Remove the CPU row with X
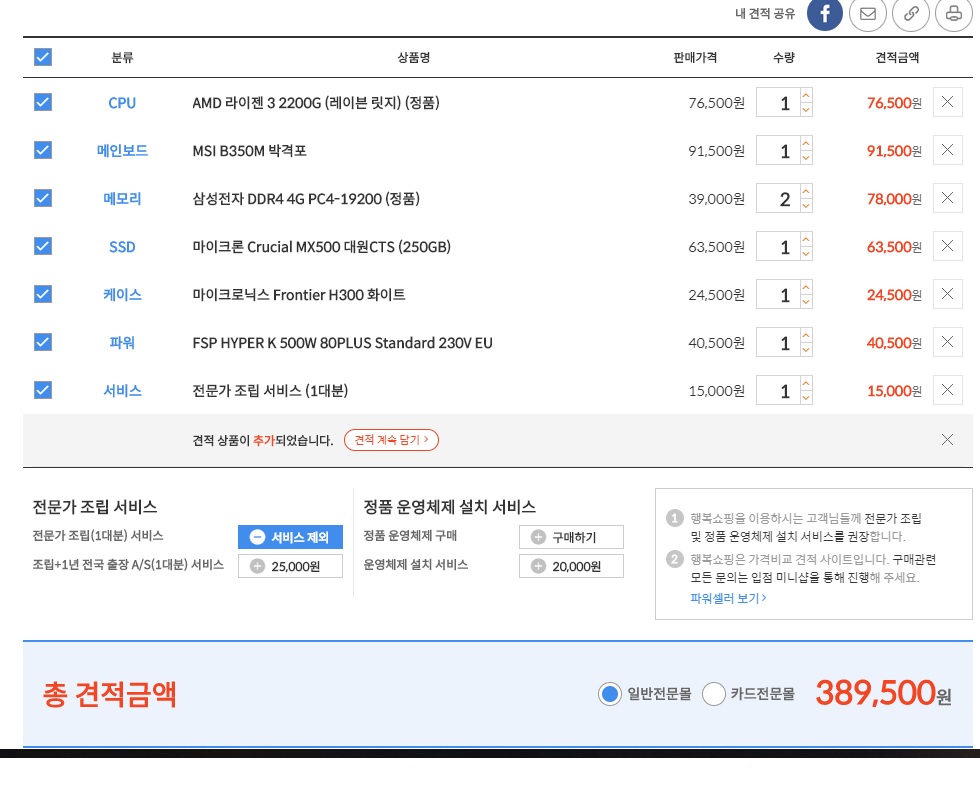Image resolution: width=980 pixels, height=811 pixels. point(948,102)
